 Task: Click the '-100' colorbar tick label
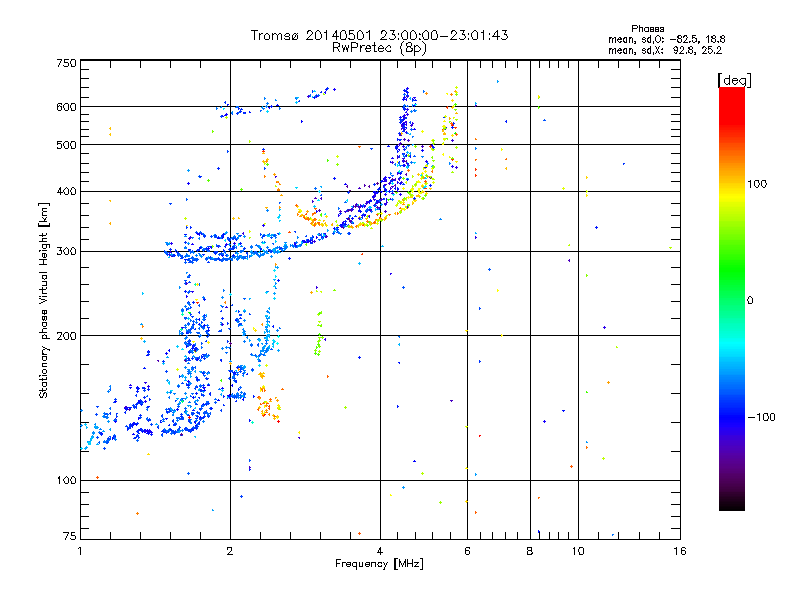click(761, 417)
